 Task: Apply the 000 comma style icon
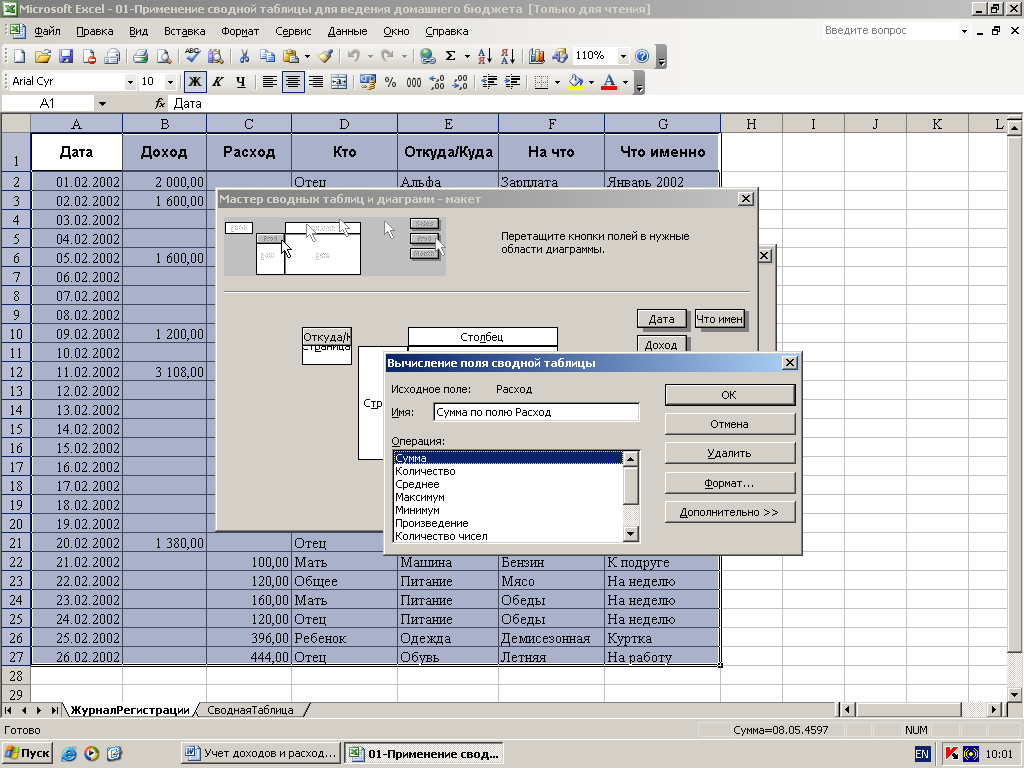coord(413,82)
